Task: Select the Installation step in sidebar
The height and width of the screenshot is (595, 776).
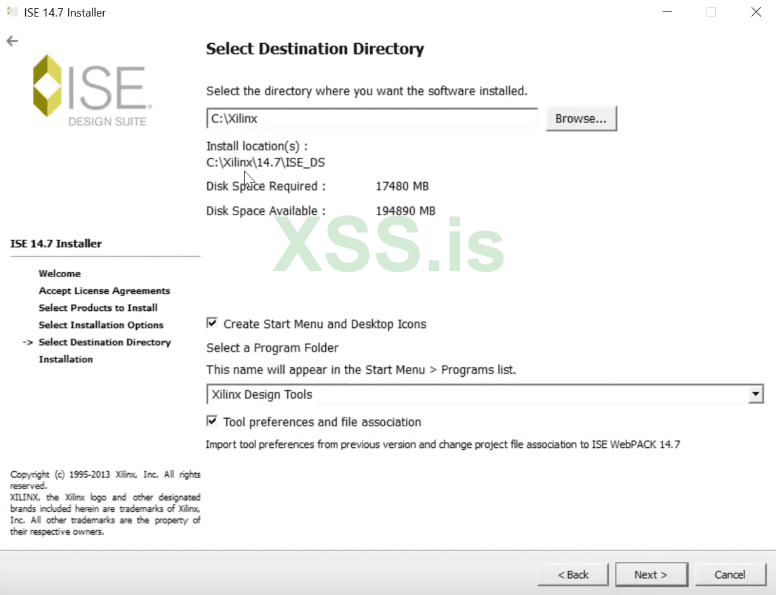Action: coord(66,359)
